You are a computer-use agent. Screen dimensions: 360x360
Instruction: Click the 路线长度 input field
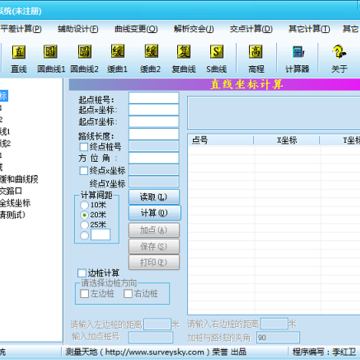pyautogui.click(x=154, y=134)
